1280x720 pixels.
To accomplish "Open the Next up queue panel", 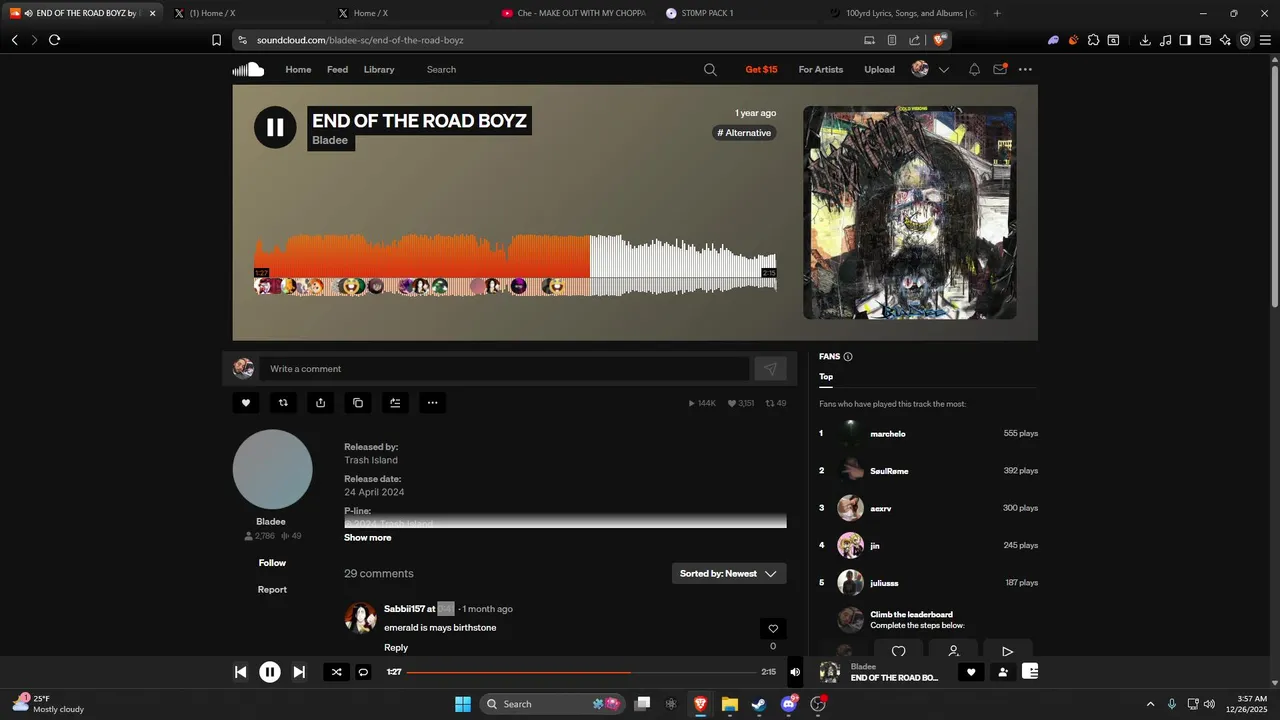I will pos(1030,672).
